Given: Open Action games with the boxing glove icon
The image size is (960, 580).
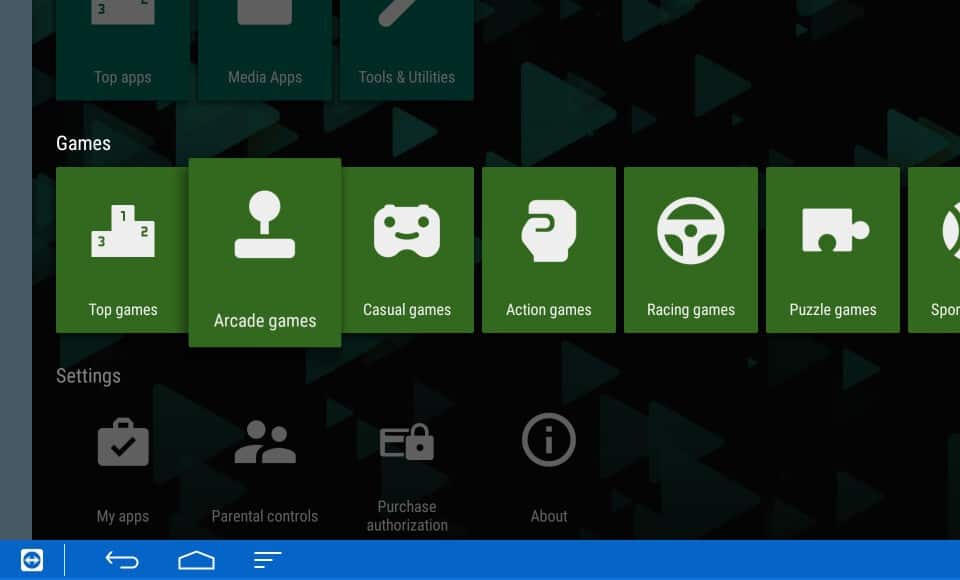Looking at the screenshot, I should pos(549,229).
